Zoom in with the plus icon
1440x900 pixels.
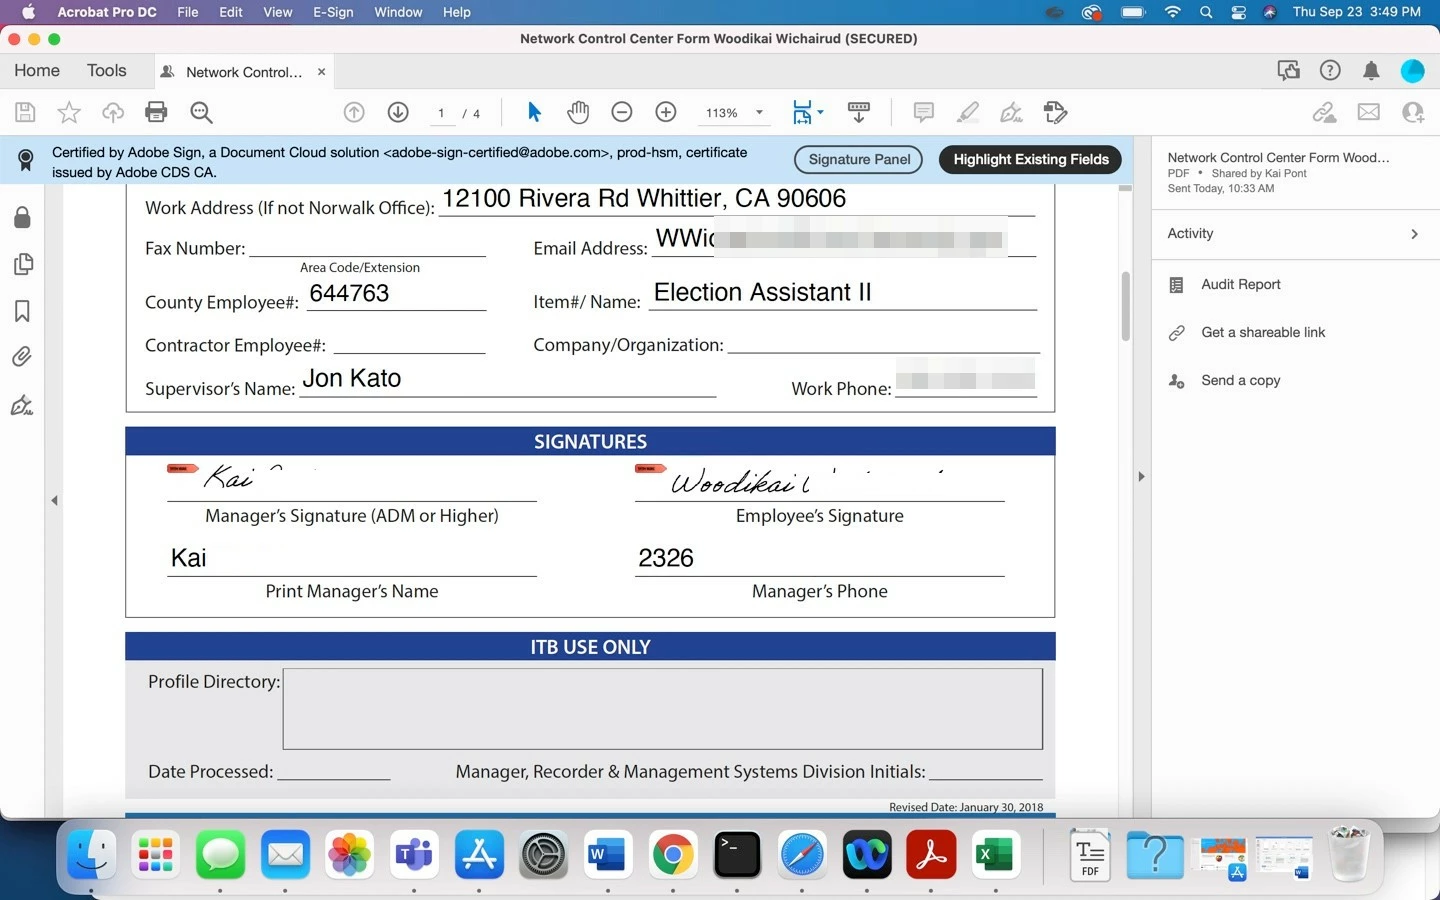point(666,112)
